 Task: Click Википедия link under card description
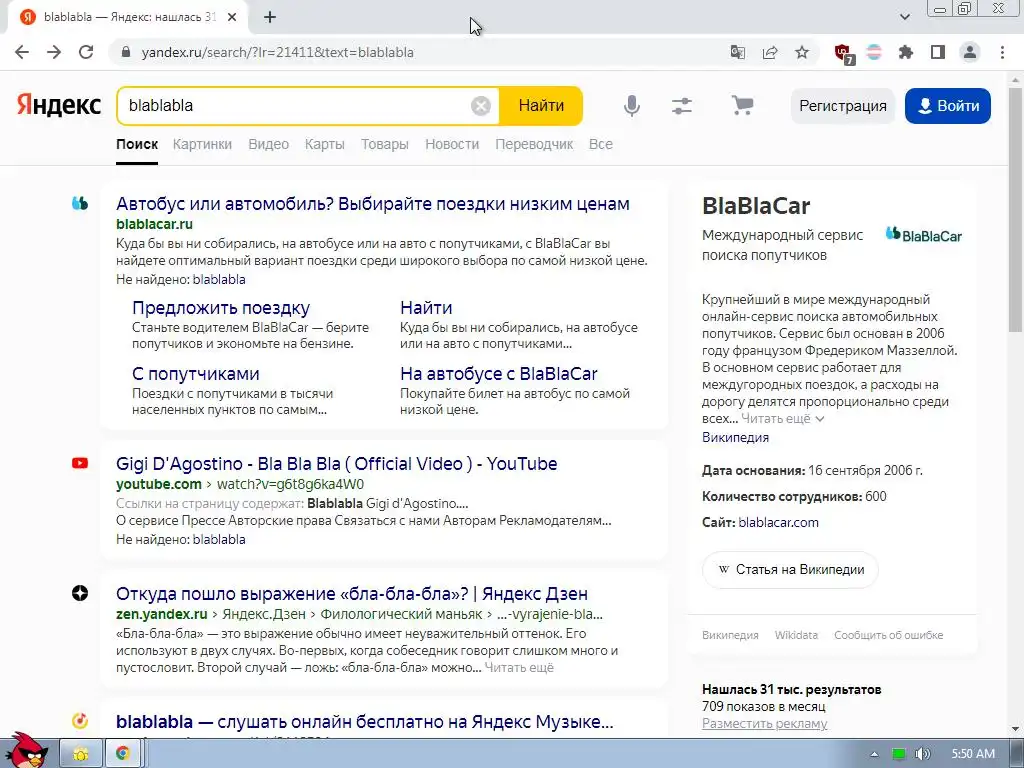[735, 438]
